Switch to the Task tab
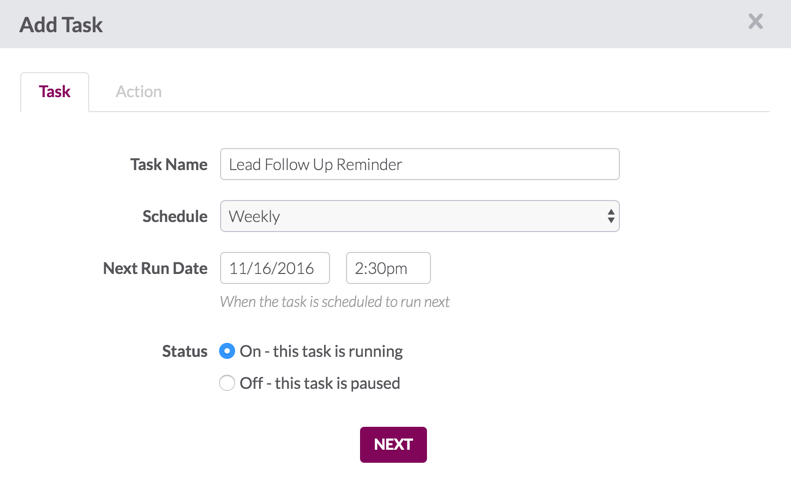This screenshot has height=484, width=791. (x=54, y=91)
